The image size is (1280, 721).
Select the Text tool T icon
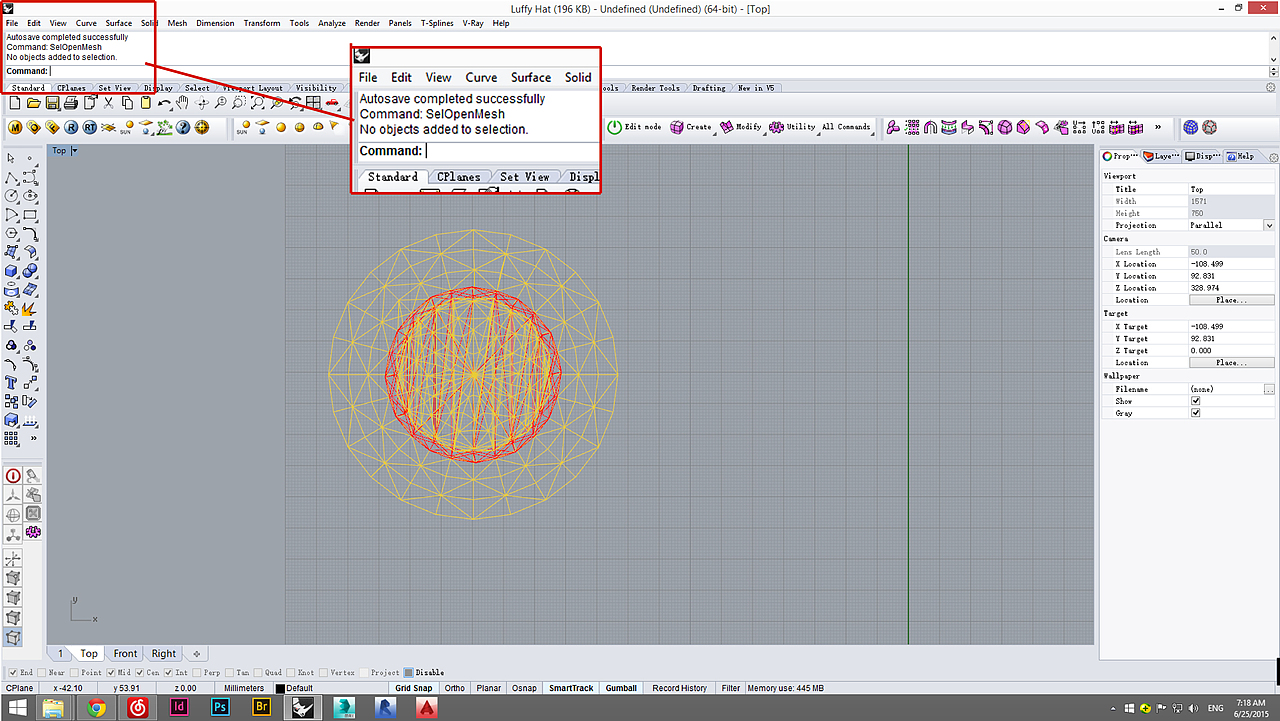(12, 382)
